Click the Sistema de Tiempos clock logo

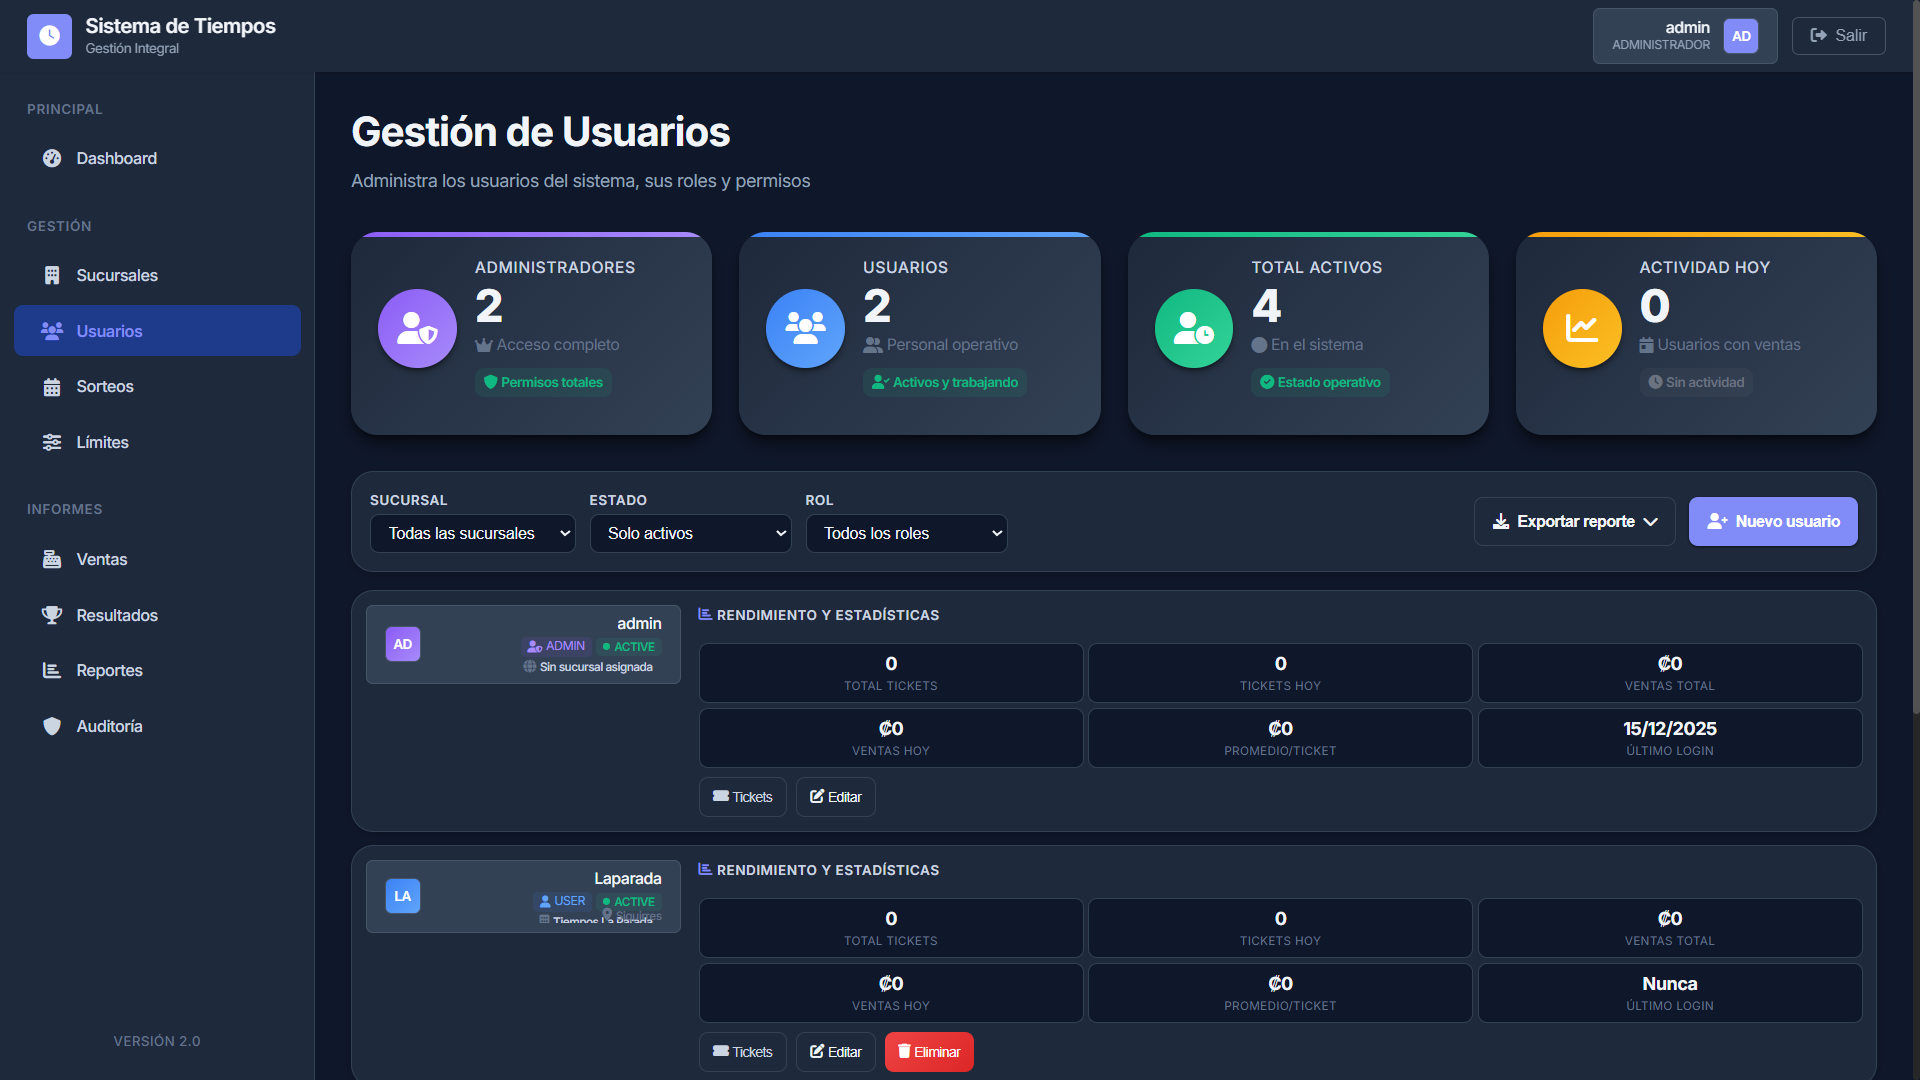pos(49,36)
